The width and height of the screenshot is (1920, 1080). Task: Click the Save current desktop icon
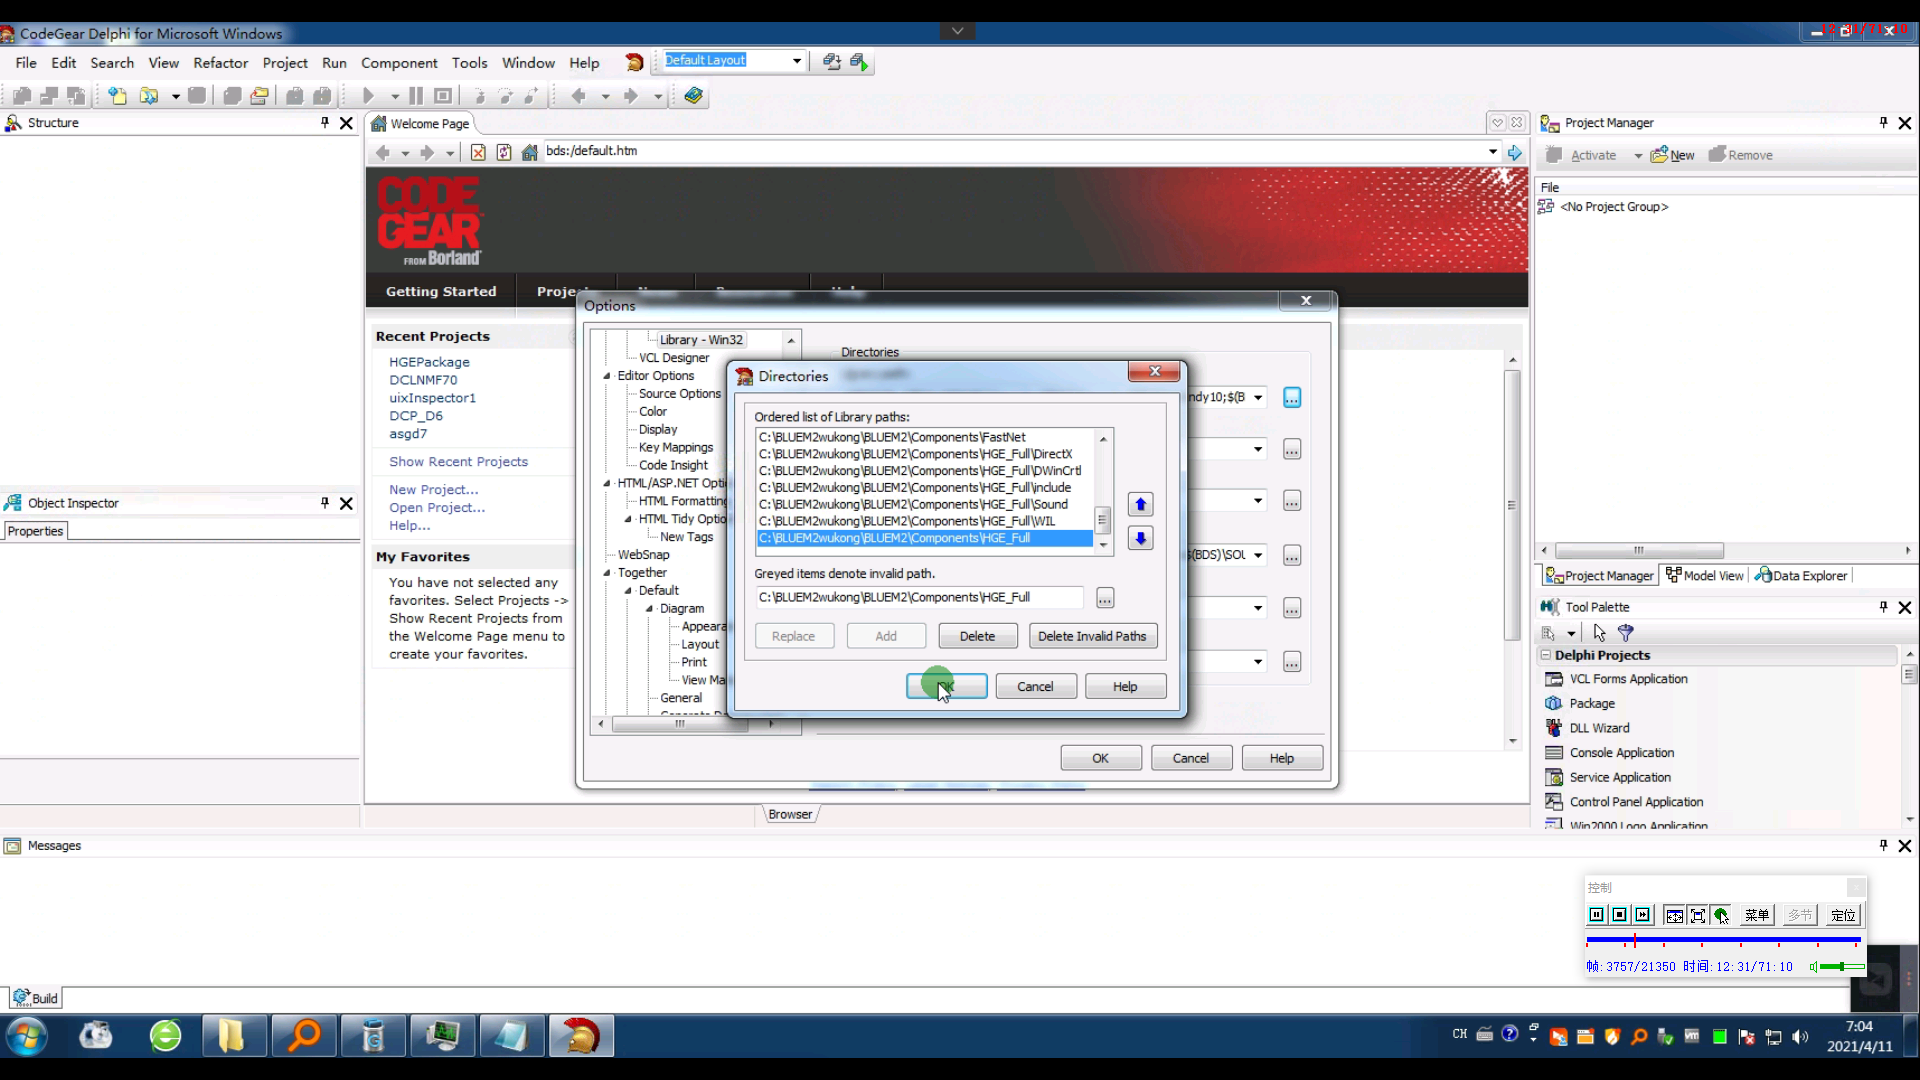coord(832,62)
